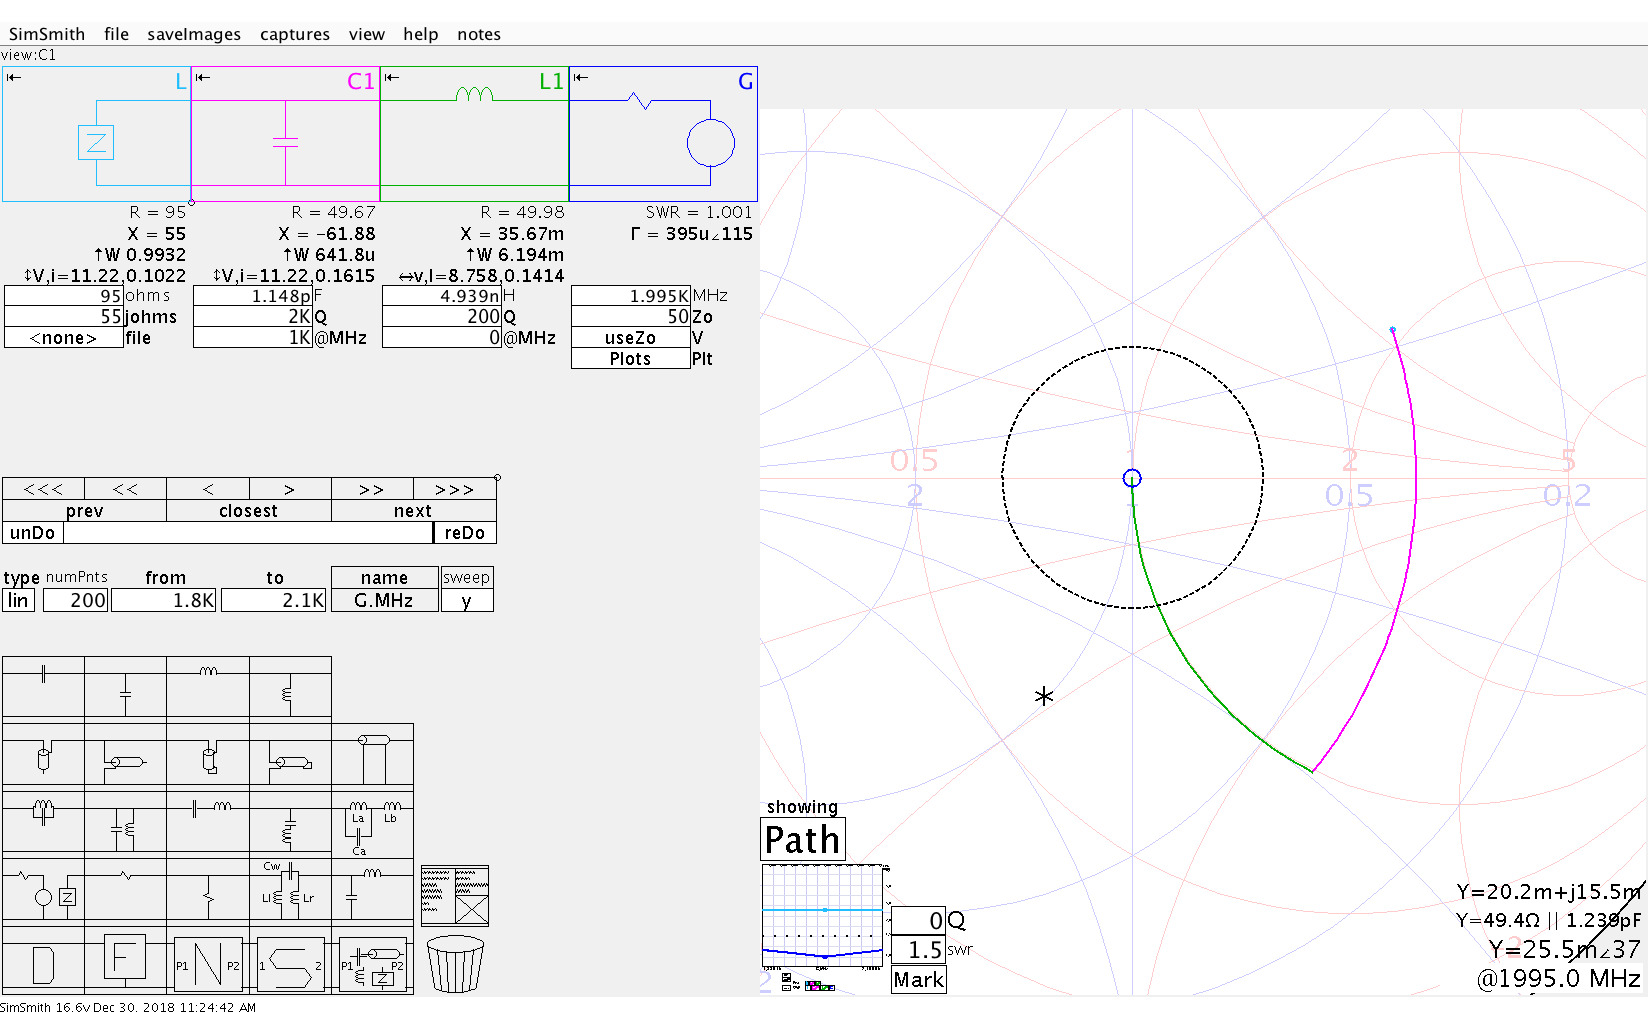The height and width of the screenshot is (1012, 1648).
Task: Click the unDo button
Action: 32,533
